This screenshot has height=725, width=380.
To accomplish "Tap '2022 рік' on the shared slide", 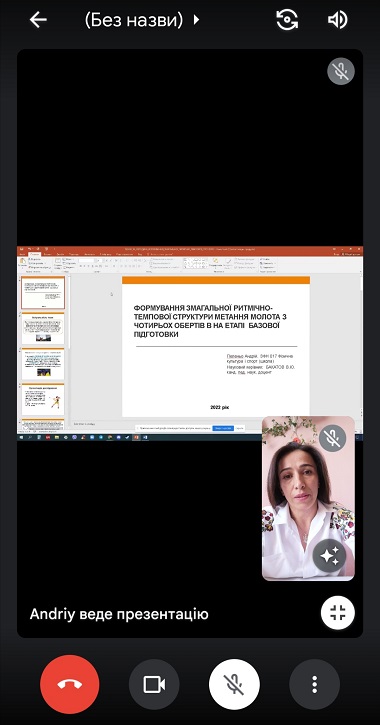I will [220, 407].
